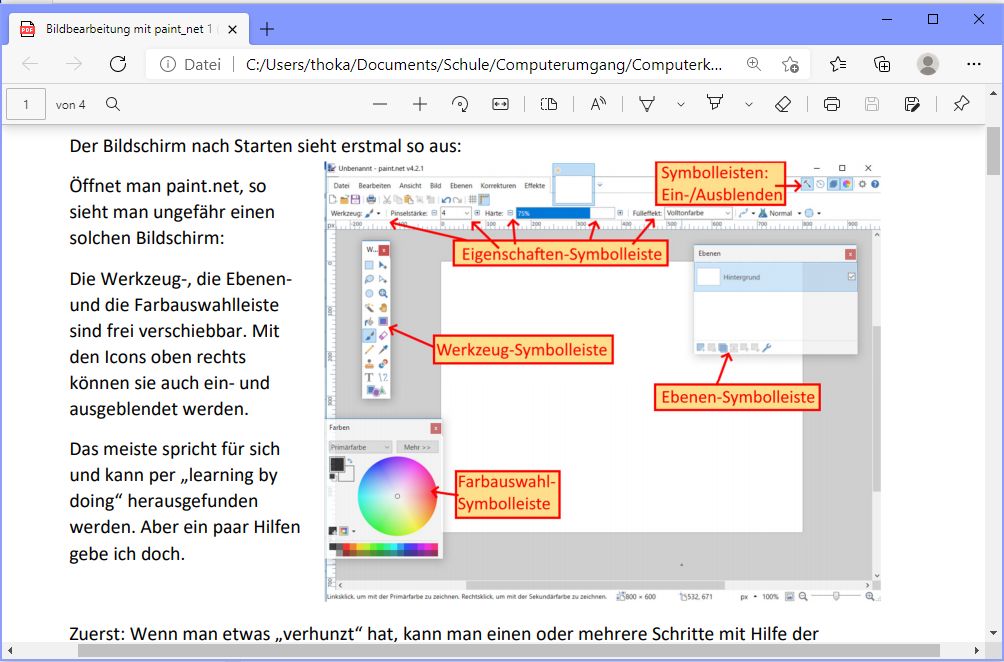The image size is (1004, 662).
Task: Open the Collections icon in Edge
Action: [882, 64]
